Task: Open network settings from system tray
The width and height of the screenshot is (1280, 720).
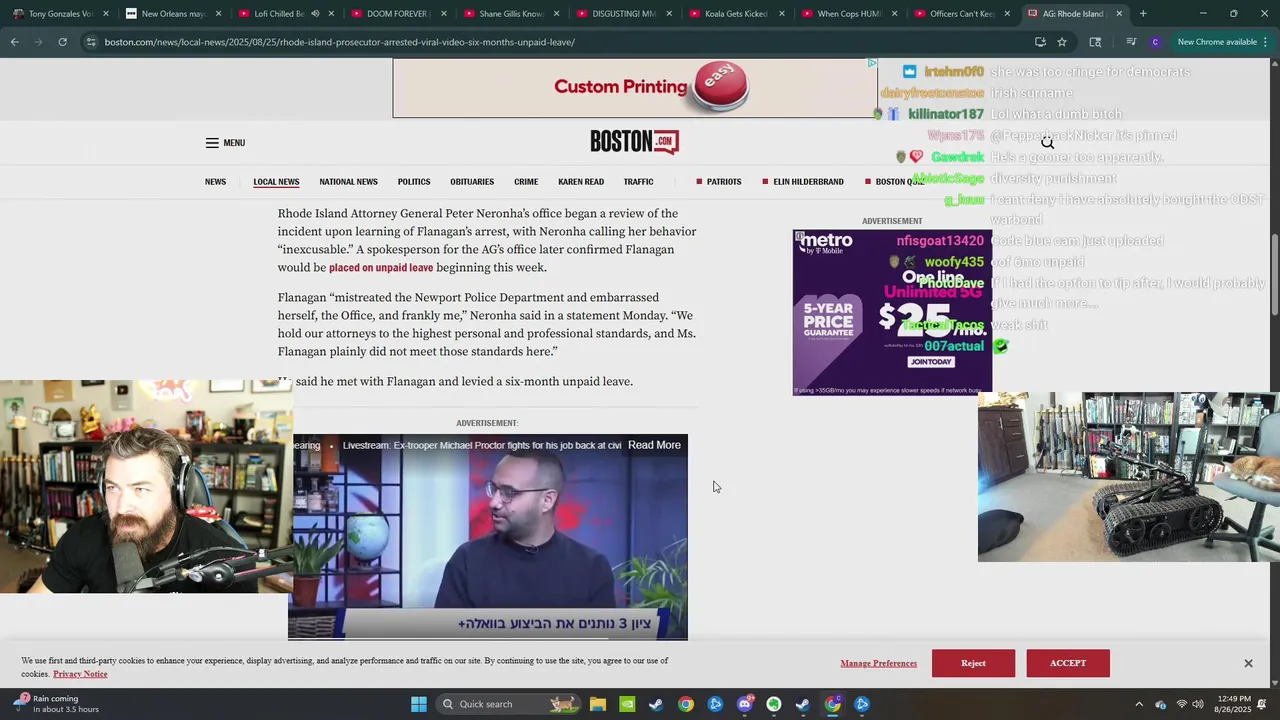Action: click(x=1181, y=704)
